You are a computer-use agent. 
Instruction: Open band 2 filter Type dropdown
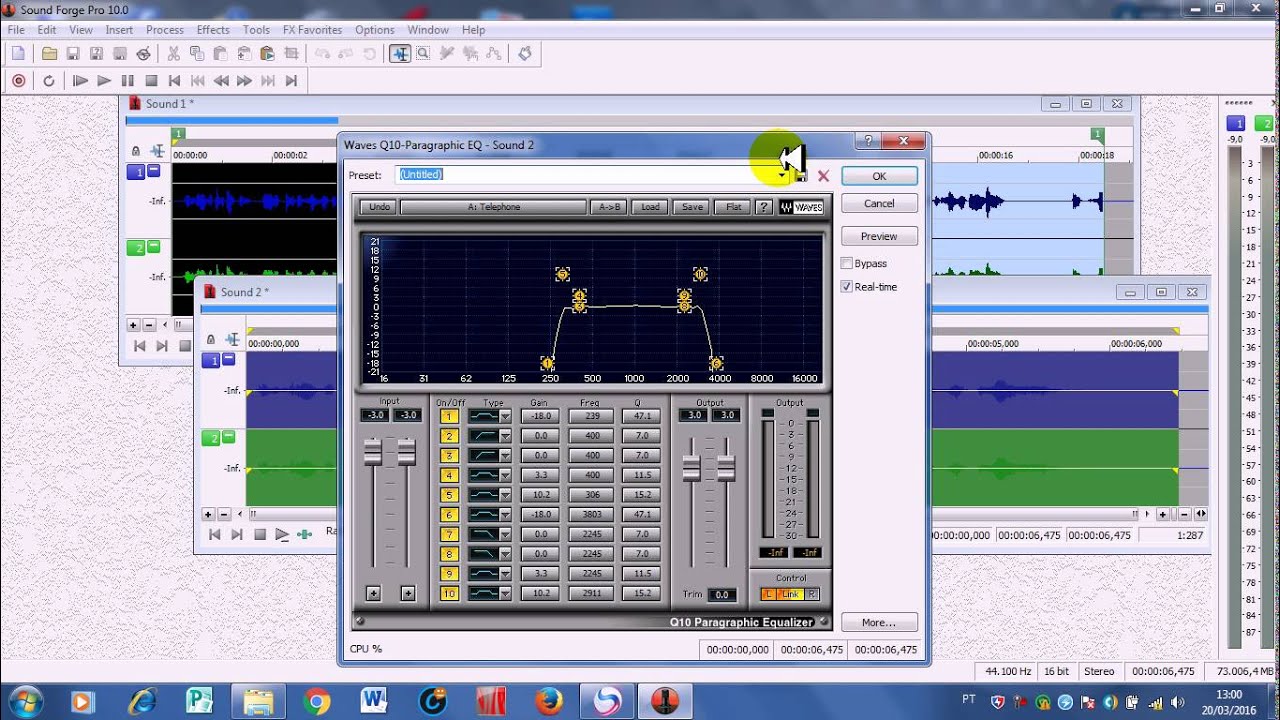[x=505, y=436]
